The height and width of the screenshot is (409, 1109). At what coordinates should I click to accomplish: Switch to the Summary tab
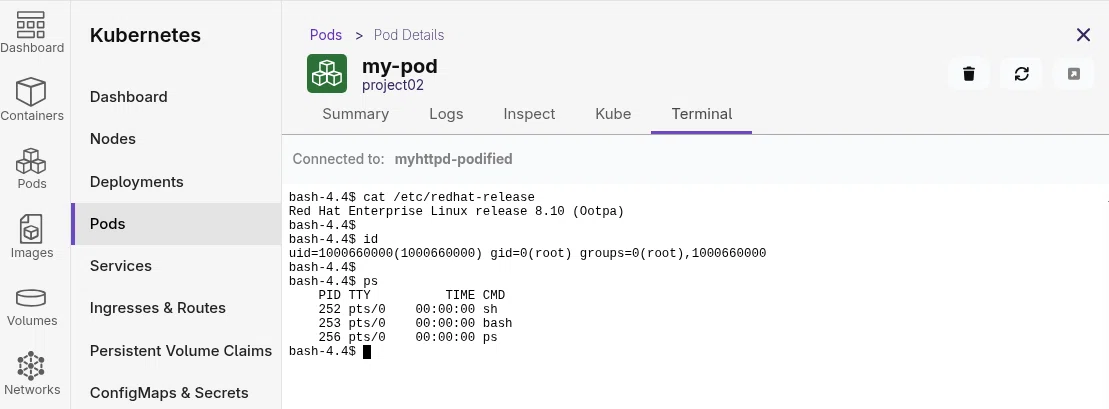[356, 114]
